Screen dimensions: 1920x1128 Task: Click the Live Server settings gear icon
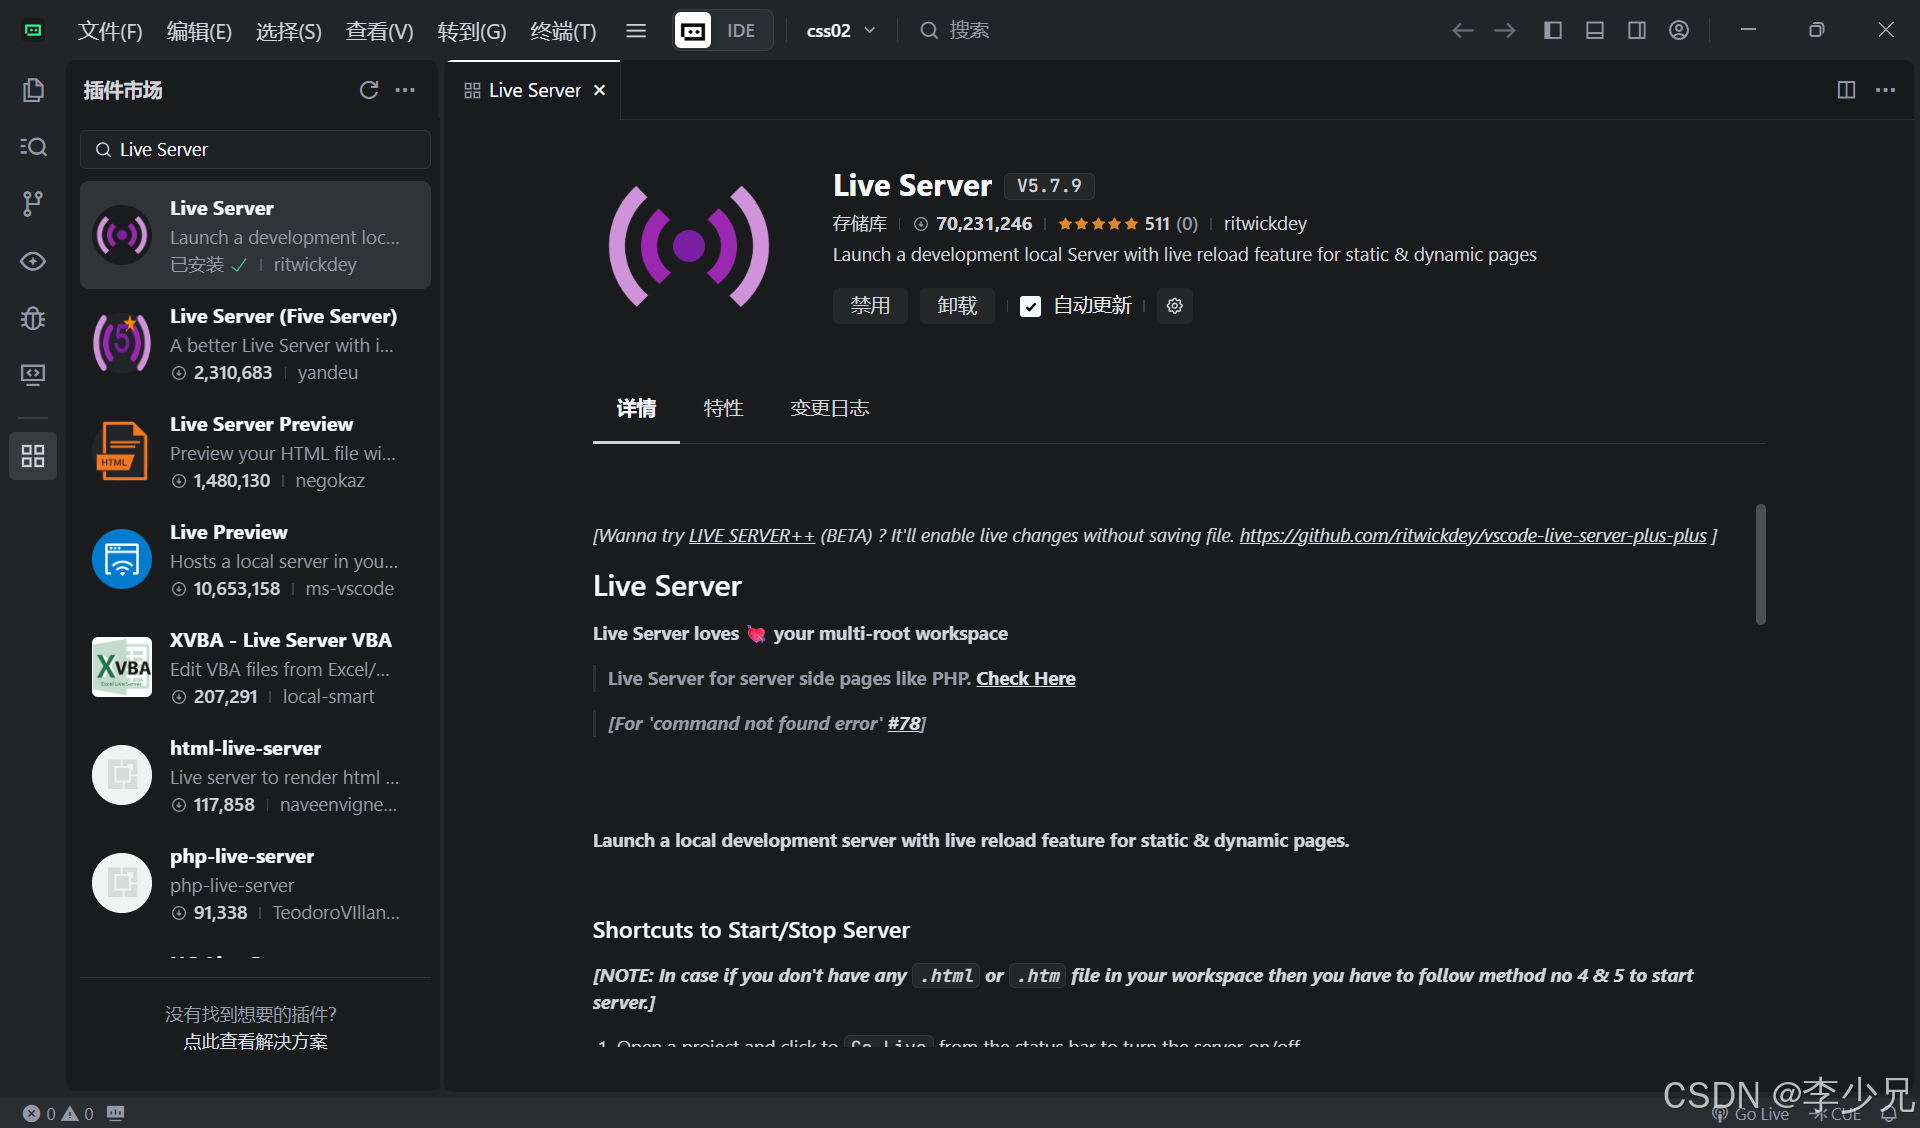coord(1175,306)
